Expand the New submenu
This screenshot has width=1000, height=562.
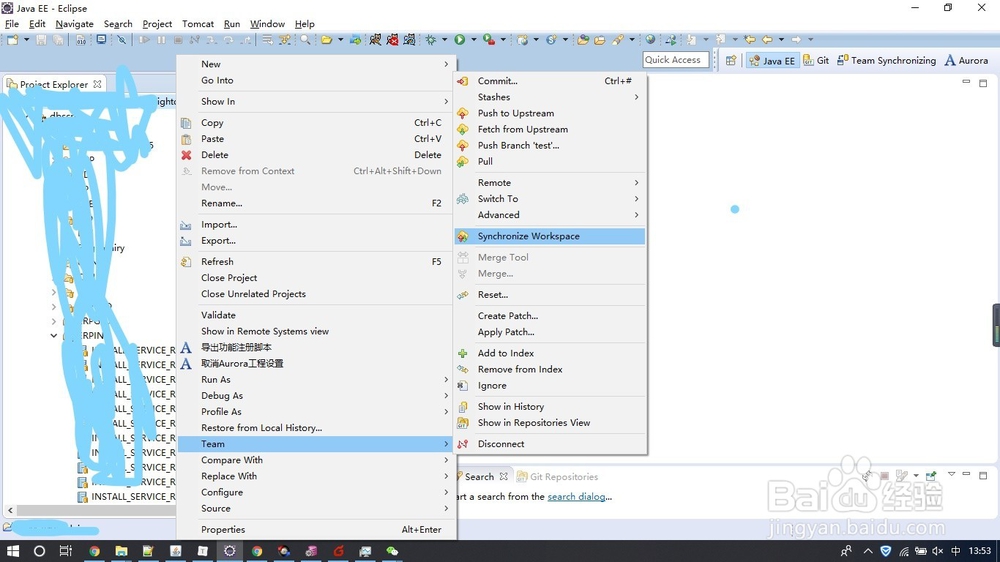pos(316,64)
